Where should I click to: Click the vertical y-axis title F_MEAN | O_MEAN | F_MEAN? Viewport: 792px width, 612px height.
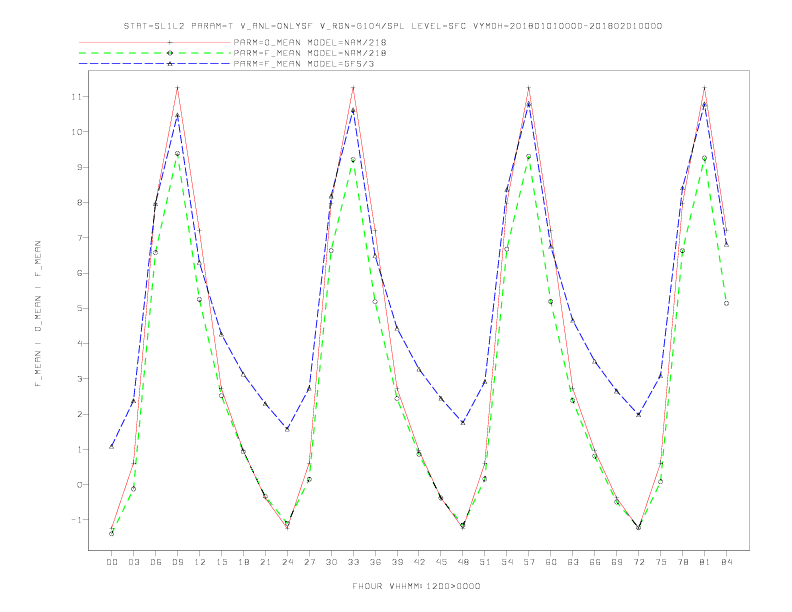38,314
